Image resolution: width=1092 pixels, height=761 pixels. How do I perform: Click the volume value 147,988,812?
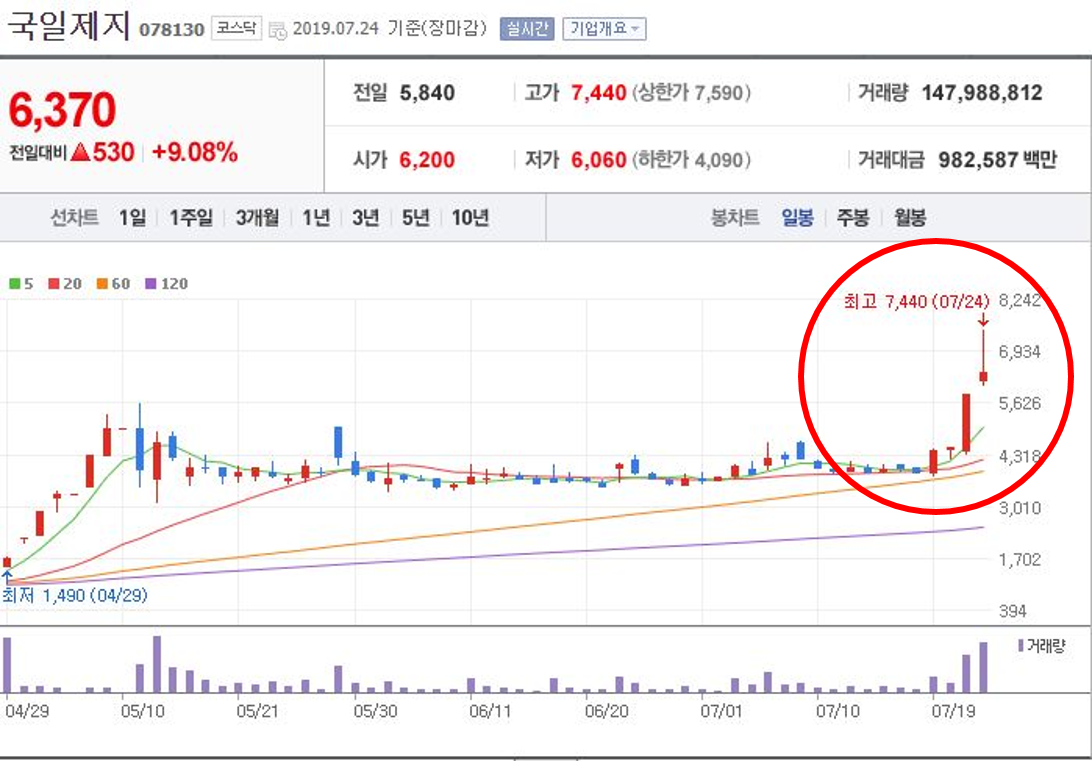click(x=982, y=93)
